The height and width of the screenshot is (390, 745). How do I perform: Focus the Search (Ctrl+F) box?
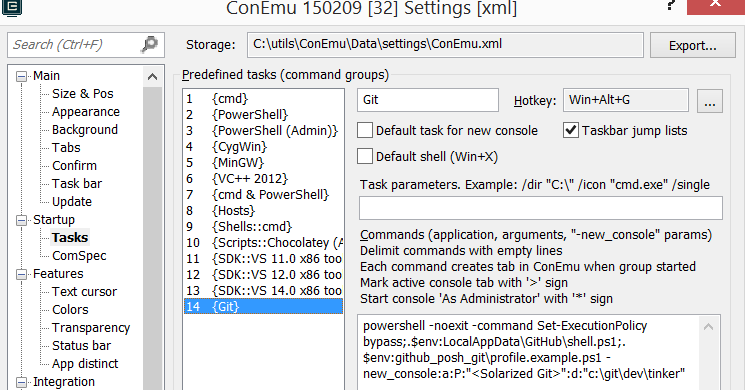[74, 45]
